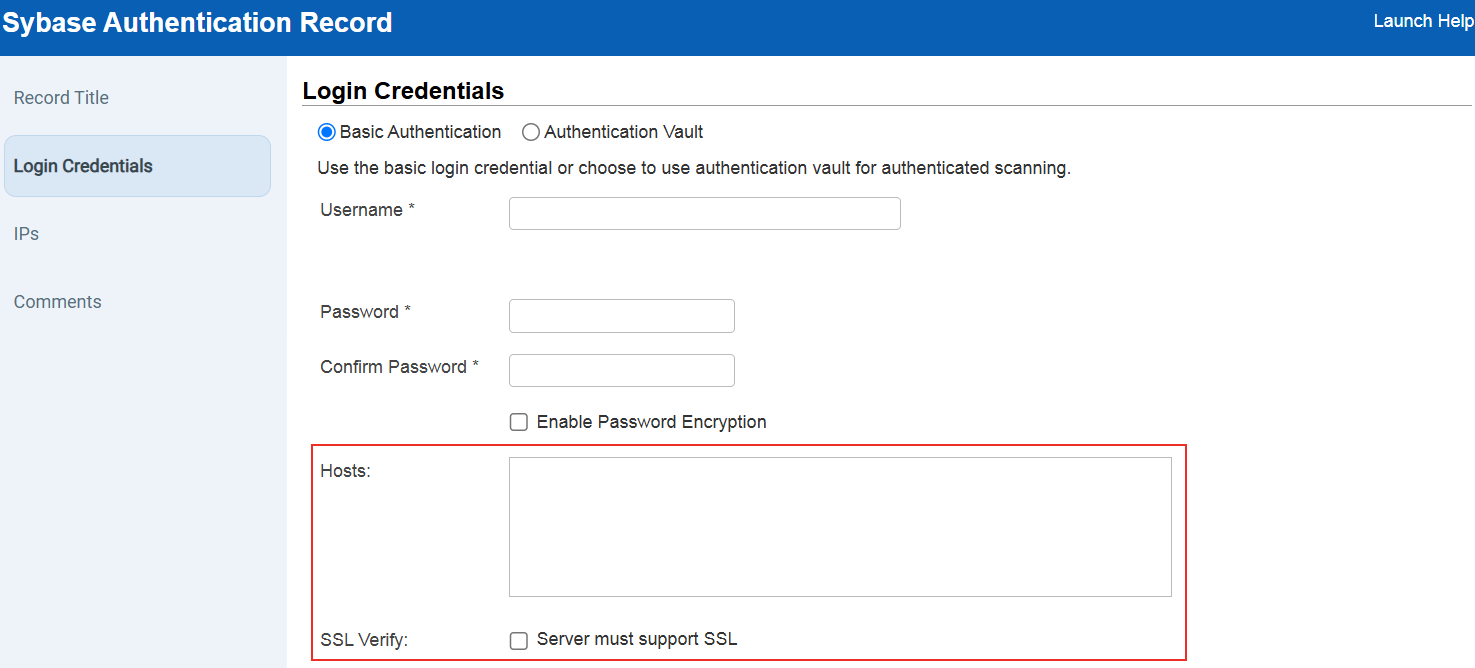Click the Hosts field label
This screenshot has height=668, width=1475.
[345, 470]
